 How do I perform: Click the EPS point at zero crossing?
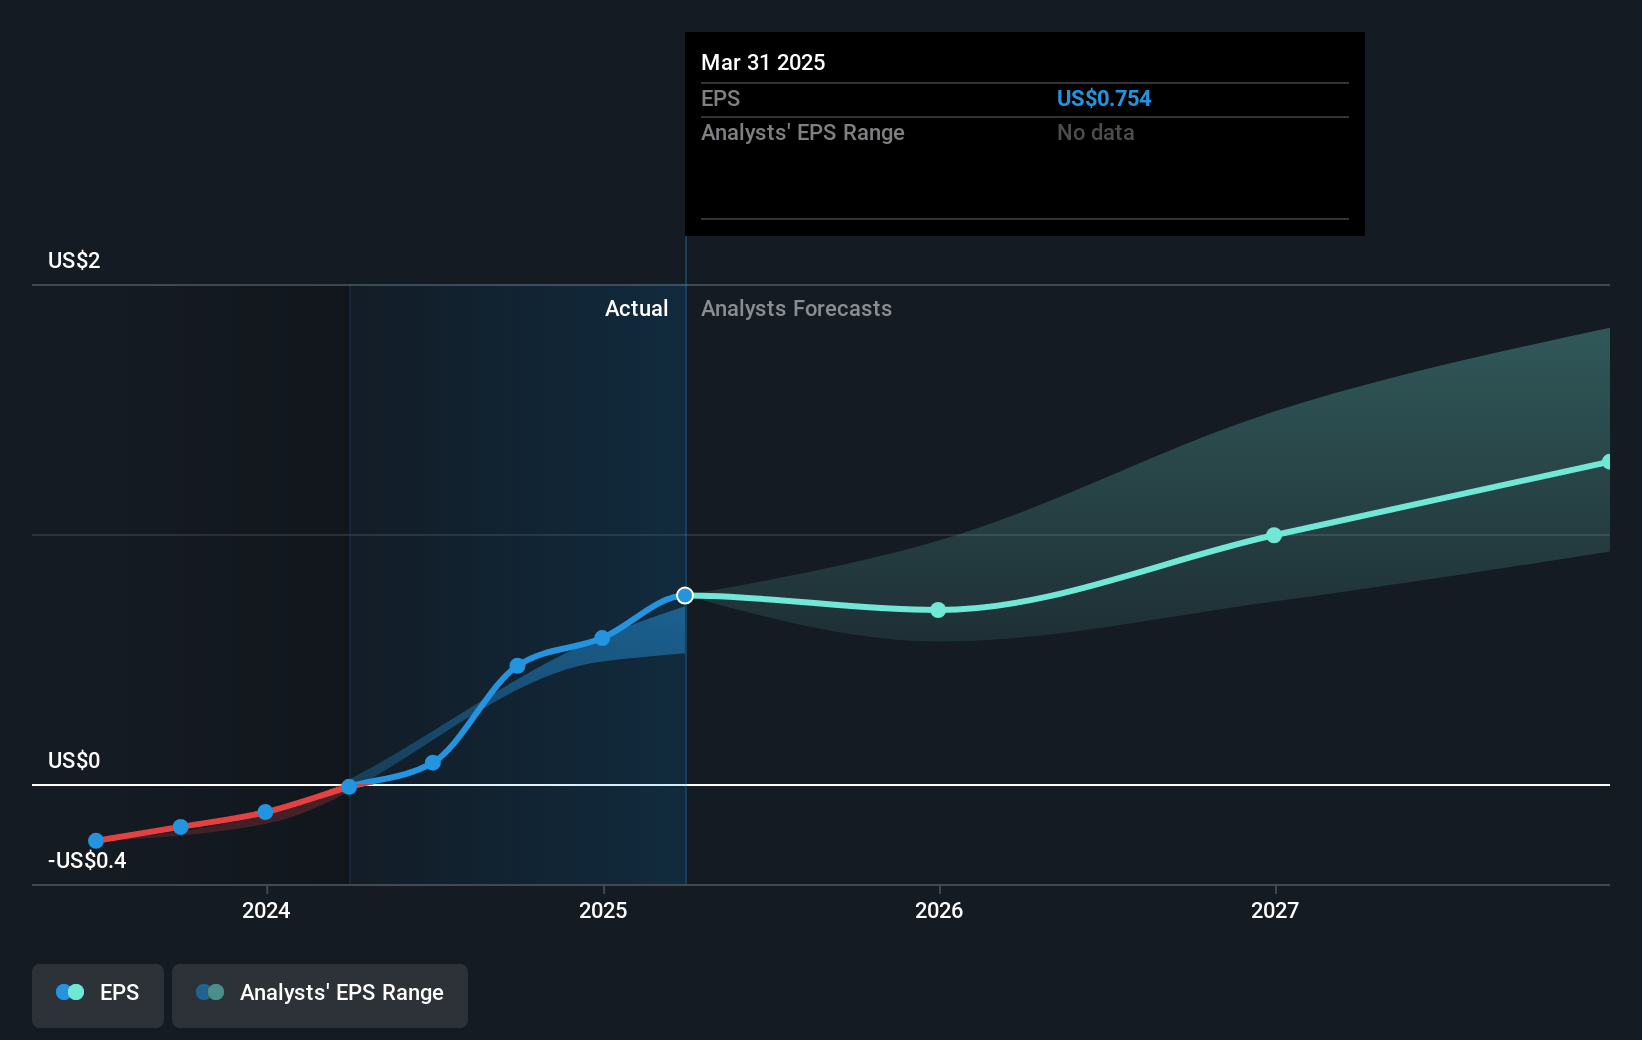[349, 787]
